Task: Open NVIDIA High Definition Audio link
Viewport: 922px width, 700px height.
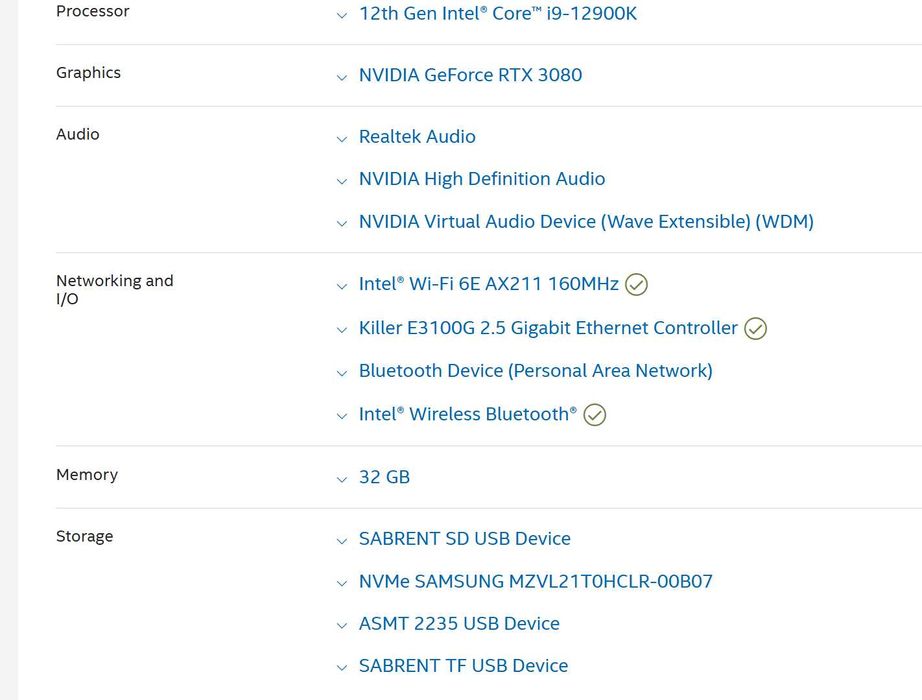Action: tap(482, 179)
